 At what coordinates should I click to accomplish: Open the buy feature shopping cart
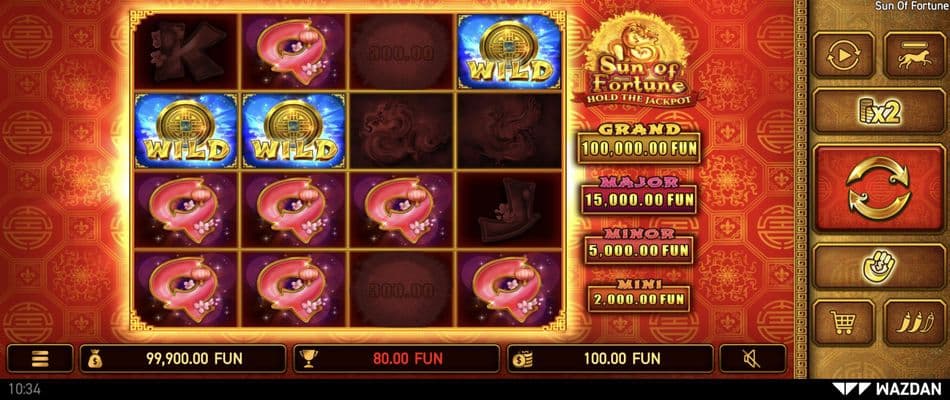[843, 322]
